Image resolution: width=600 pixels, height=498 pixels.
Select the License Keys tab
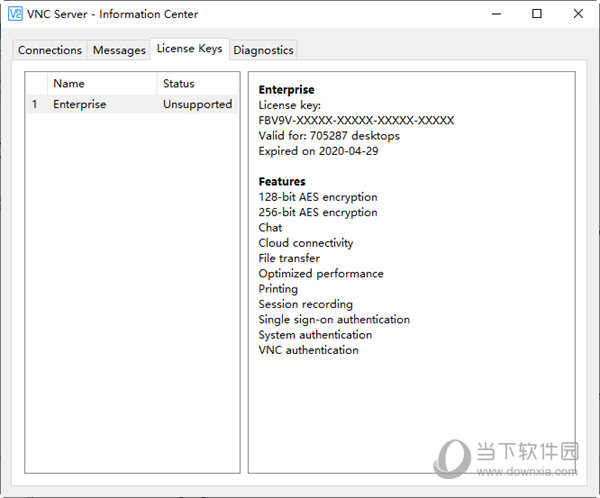[190, 49]
